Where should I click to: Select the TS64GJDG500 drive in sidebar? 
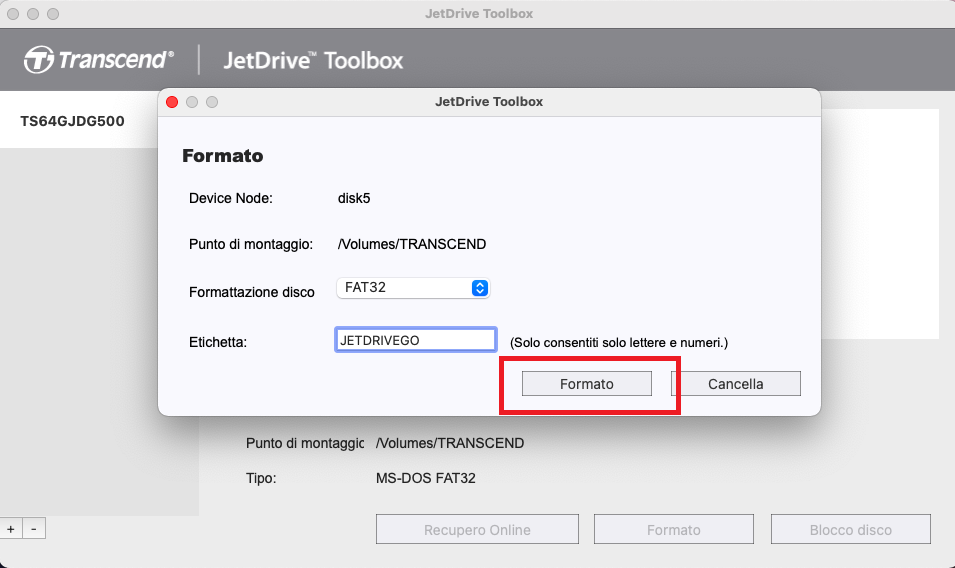pyautogui.click(x=79, y=121)
